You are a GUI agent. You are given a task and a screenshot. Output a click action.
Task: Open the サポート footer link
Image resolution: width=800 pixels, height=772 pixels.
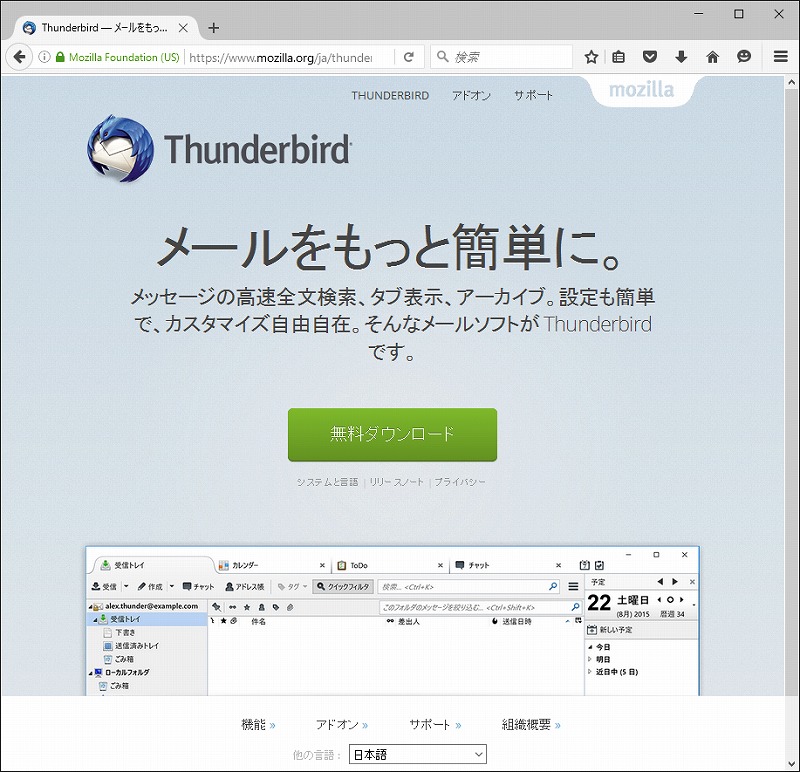435,725
